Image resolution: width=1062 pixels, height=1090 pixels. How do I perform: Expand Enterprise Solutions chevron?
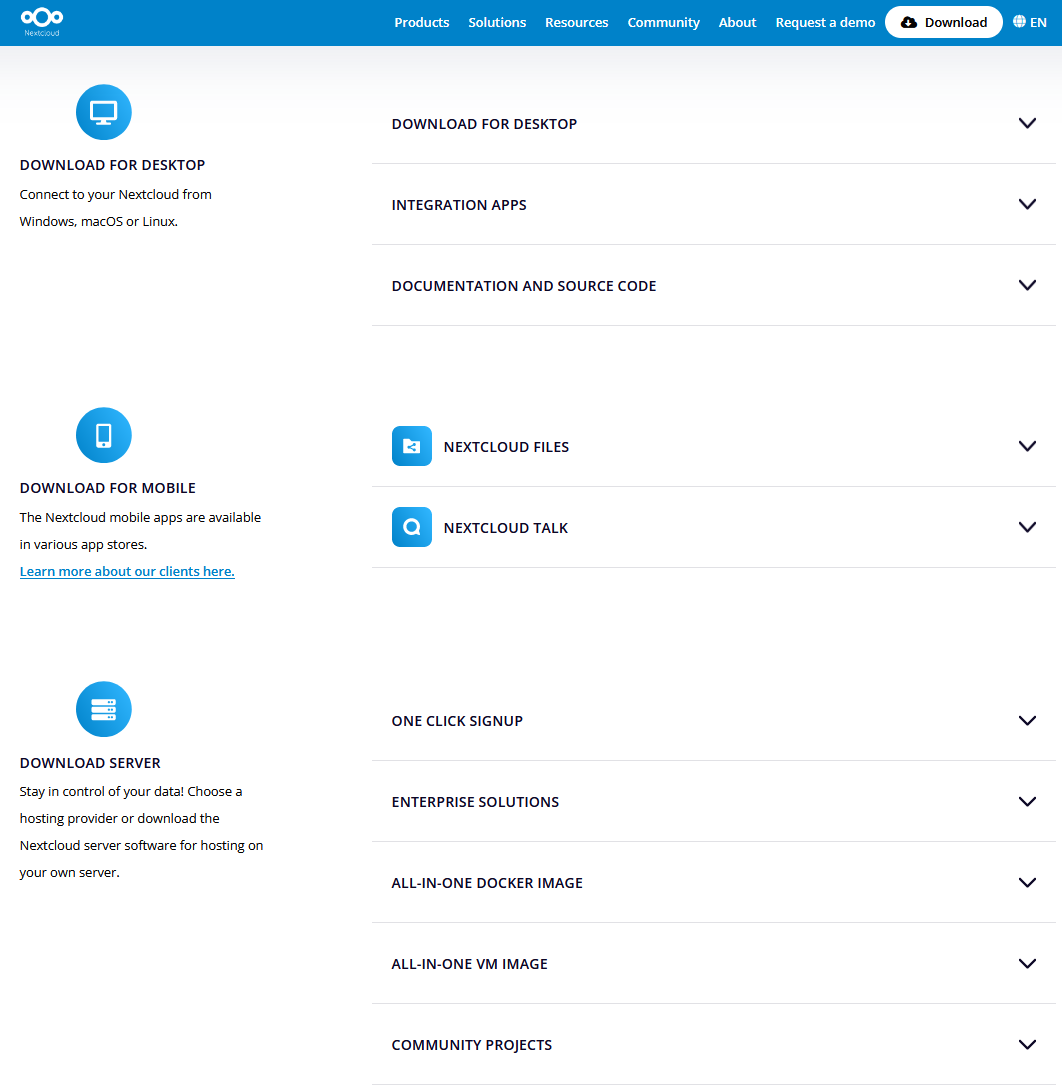pyautogui.click(x=1027, y=802)
